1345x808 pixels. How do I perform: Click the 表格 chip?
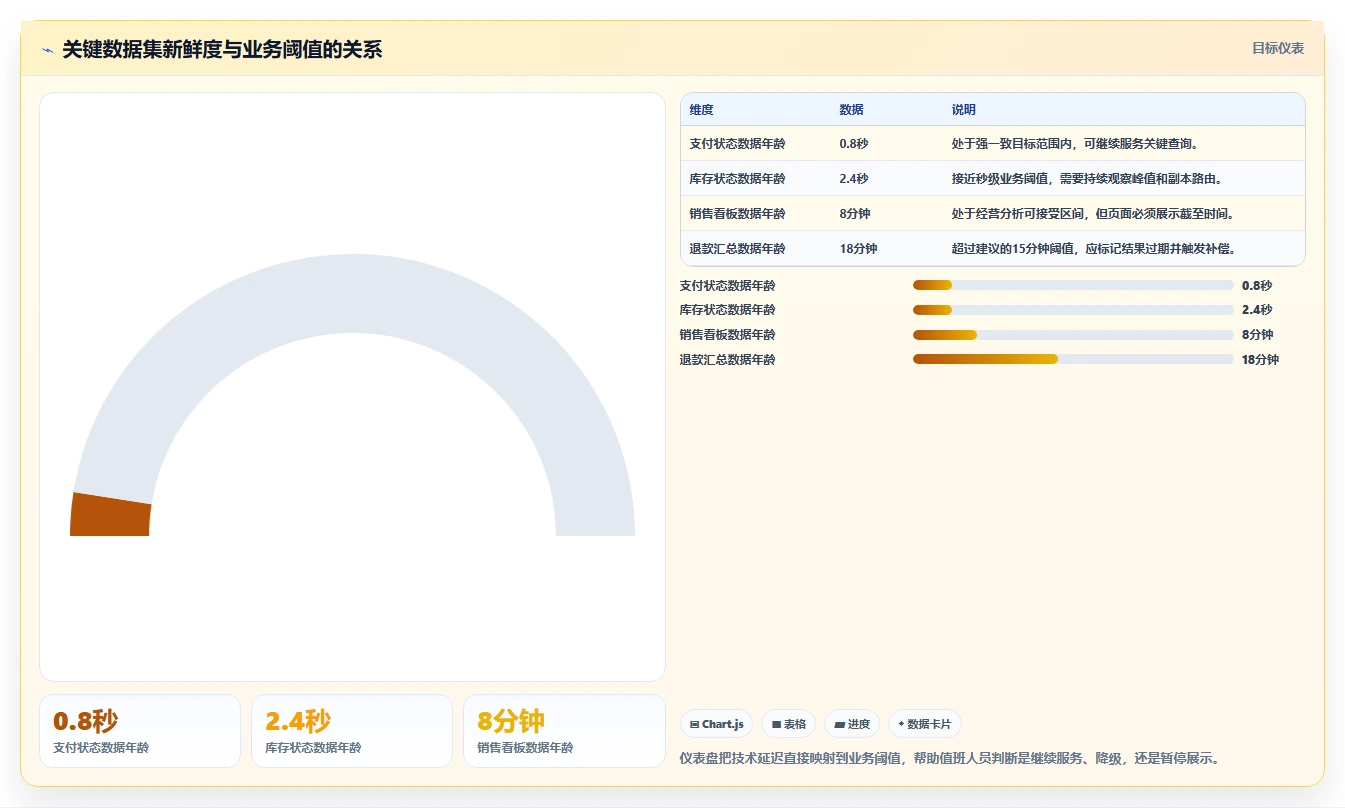click(x=789, y=724)
